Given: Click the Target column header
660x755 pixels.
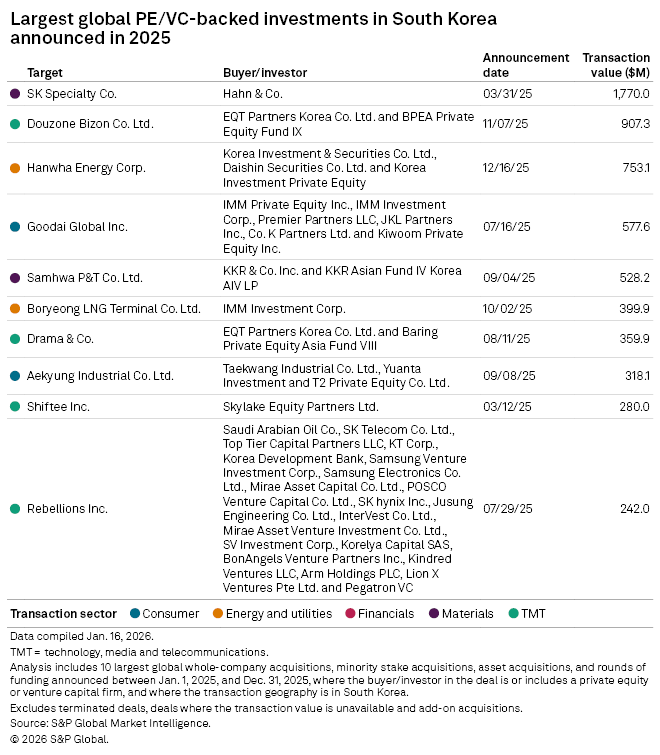Looking at the screenshot, I should pos(45,73).
